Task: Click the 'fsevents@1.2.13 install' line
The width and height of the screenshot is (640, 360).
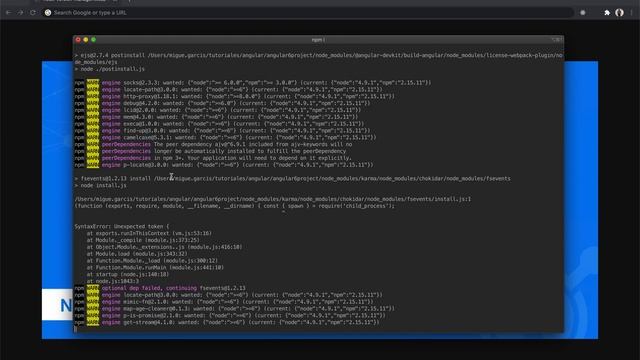Action: coord(292,178)
